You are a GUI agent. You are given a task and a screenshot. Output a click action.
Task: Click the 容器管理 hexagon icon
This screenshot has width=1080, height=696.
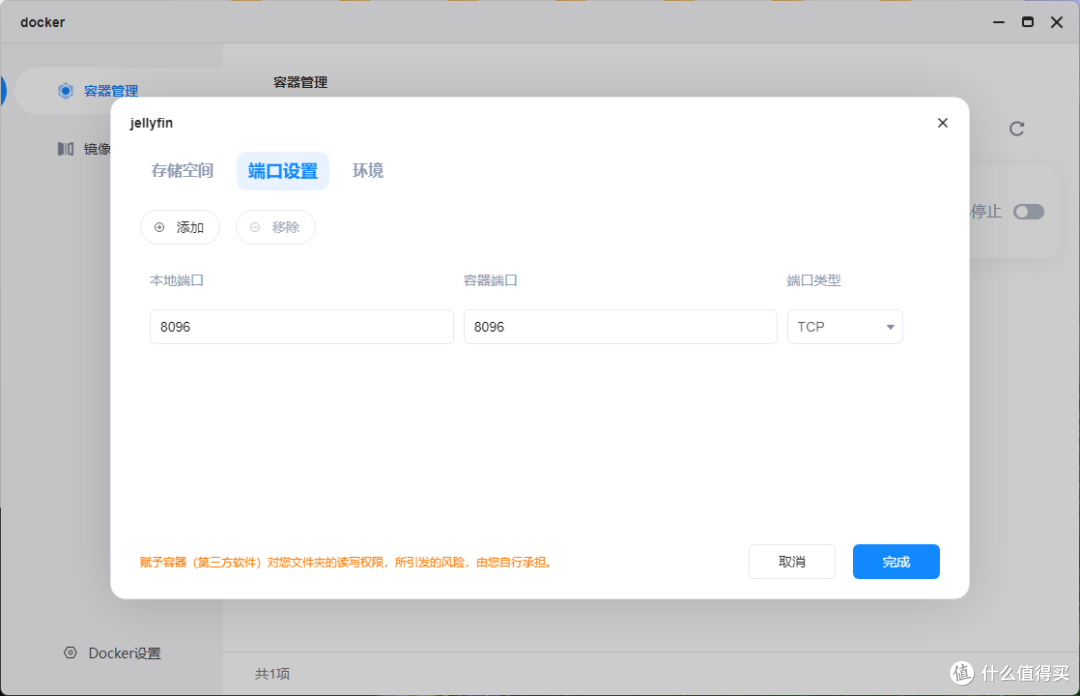click(x=65, y=91)
